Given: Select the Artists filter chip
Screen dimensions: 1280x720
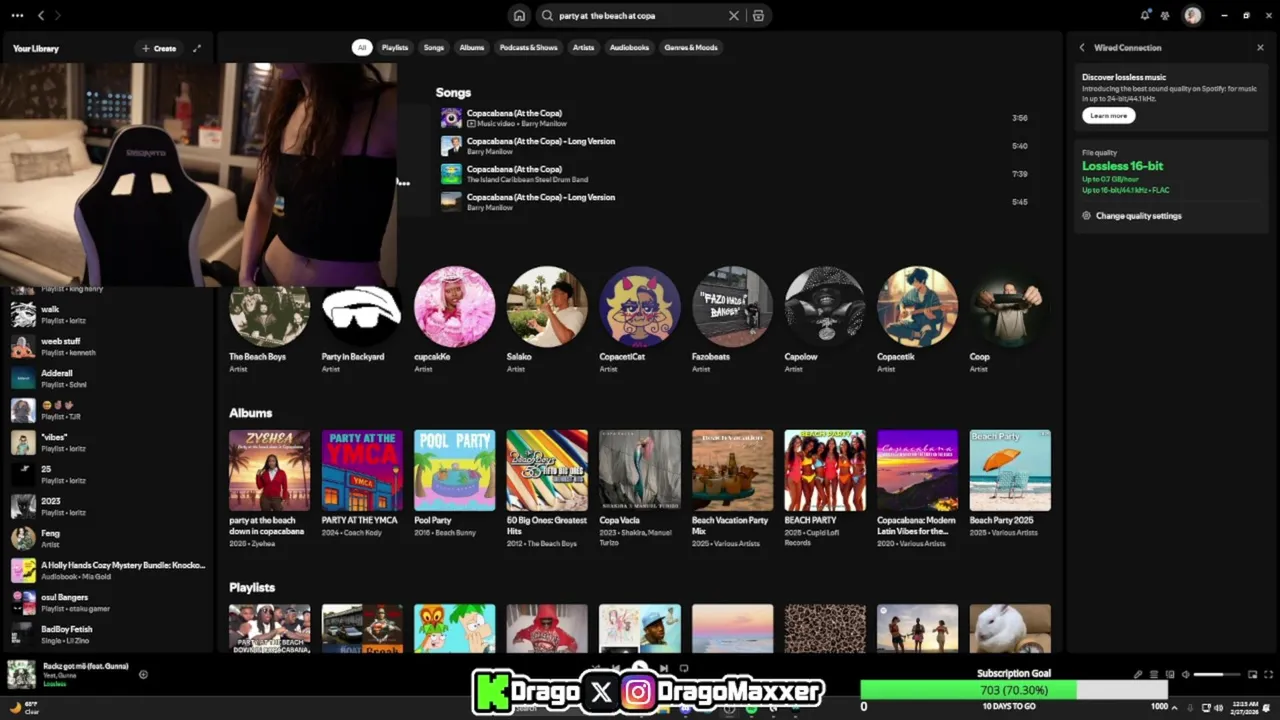Looking at the screenshot, I should [x=583, y=47].
